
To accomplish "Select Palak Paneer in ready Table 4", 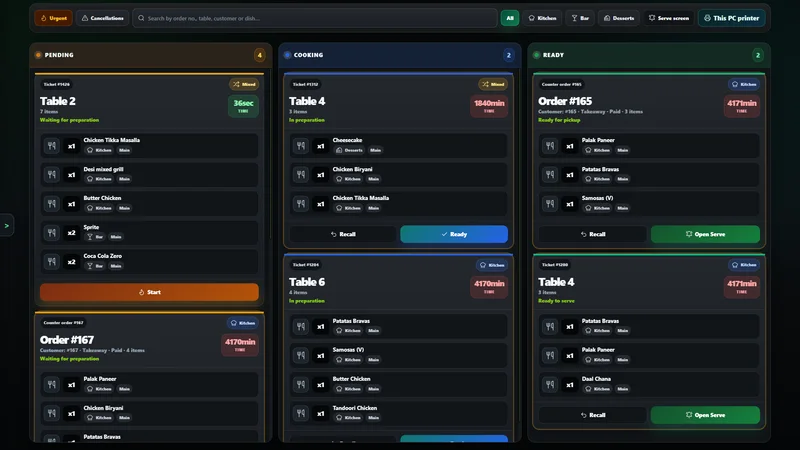I will pyautogui.click(x=649, y=356).
